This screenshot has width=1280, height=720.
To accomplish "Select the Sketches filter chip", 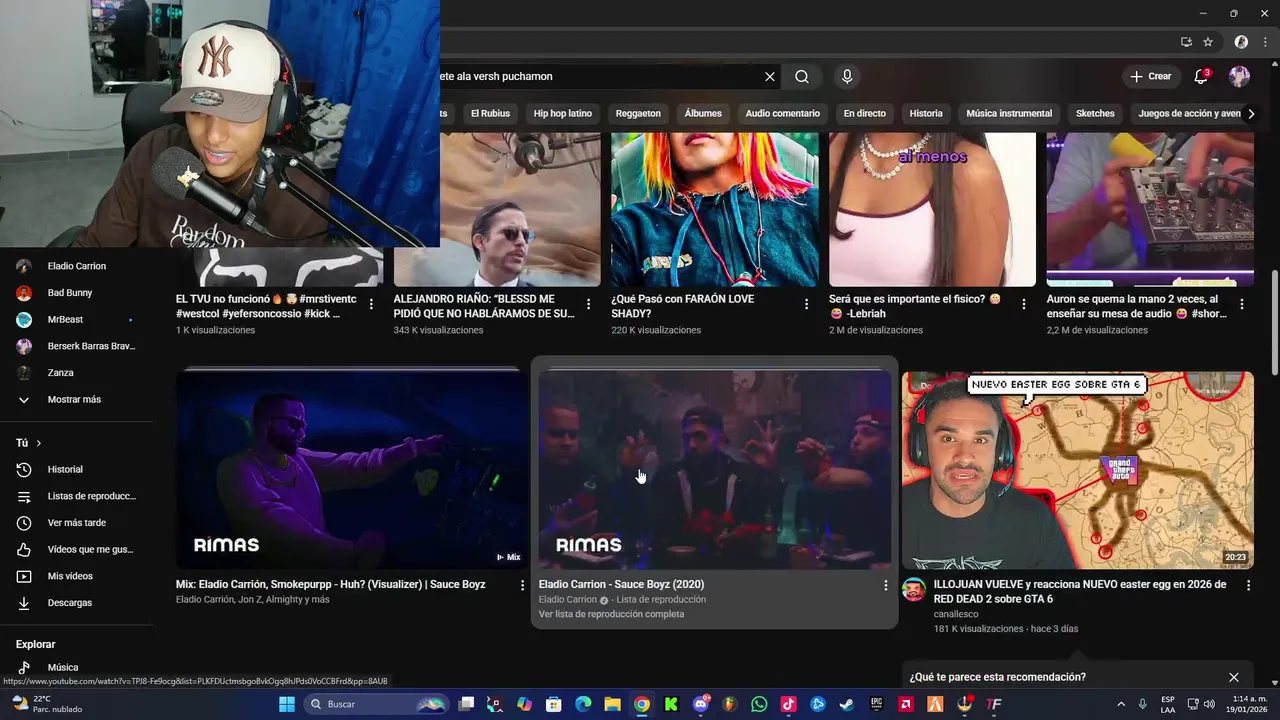I will point(1095,113).
